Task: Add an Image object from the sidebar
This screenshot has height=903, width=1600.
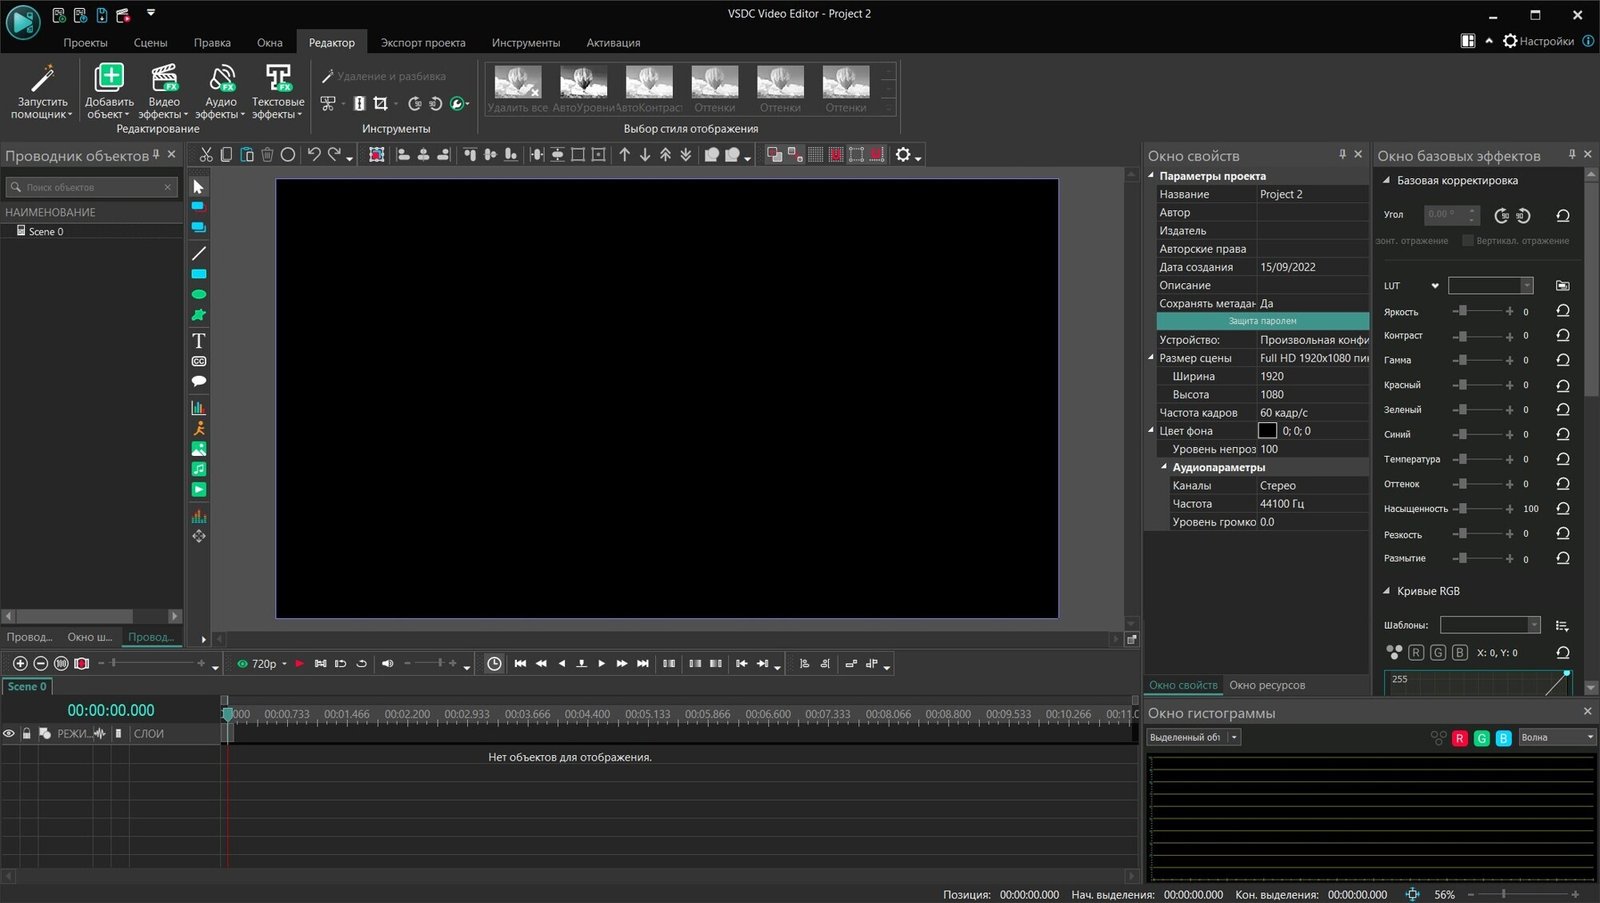Action: click(x=199, y=449)
